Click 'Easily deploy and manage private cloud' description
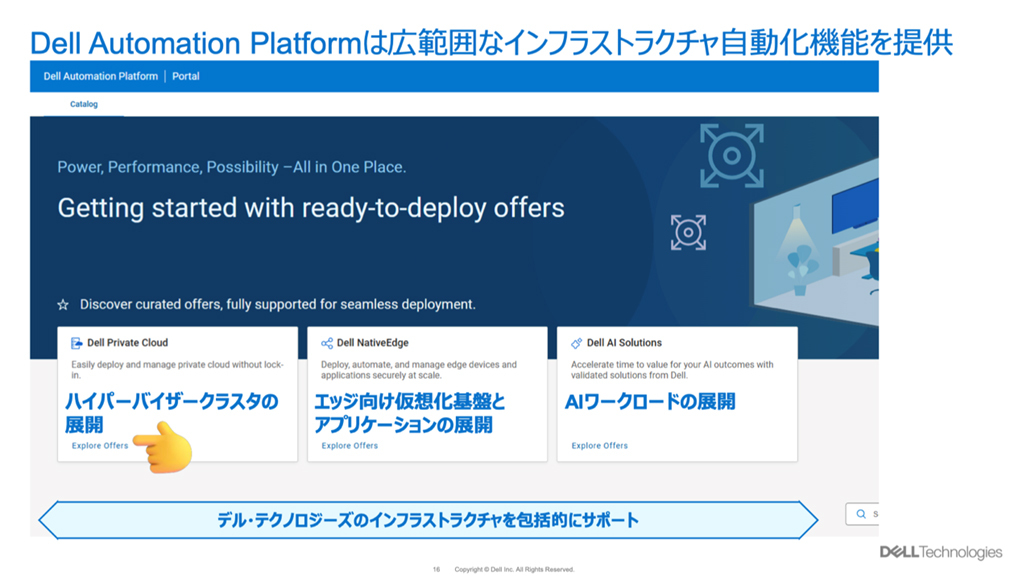Viewport: 1031px width, 578px height. (178, 370)
